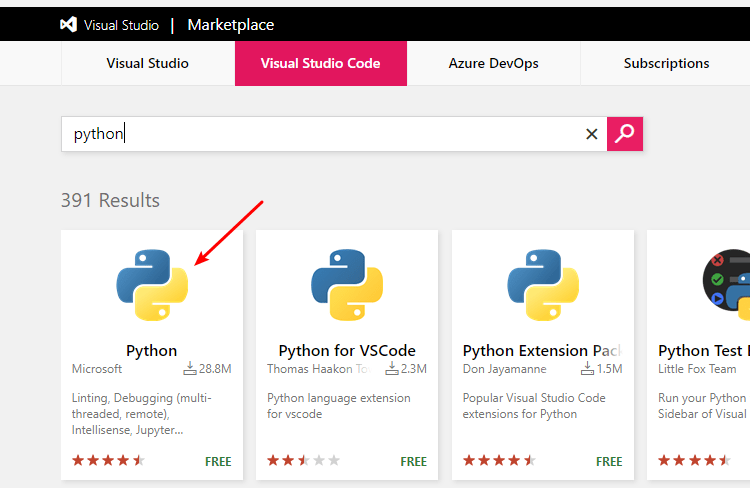Open the Python Test extension icon
The height and width of the screenshot is (488, 750).
pos(726,285)
